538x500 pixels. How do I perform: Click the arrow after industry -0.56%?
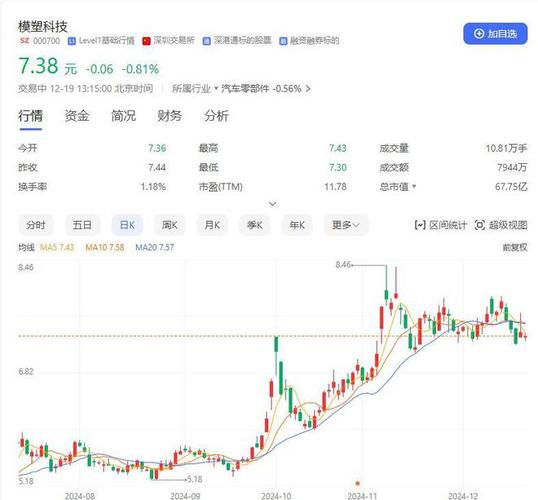(308, 89)
